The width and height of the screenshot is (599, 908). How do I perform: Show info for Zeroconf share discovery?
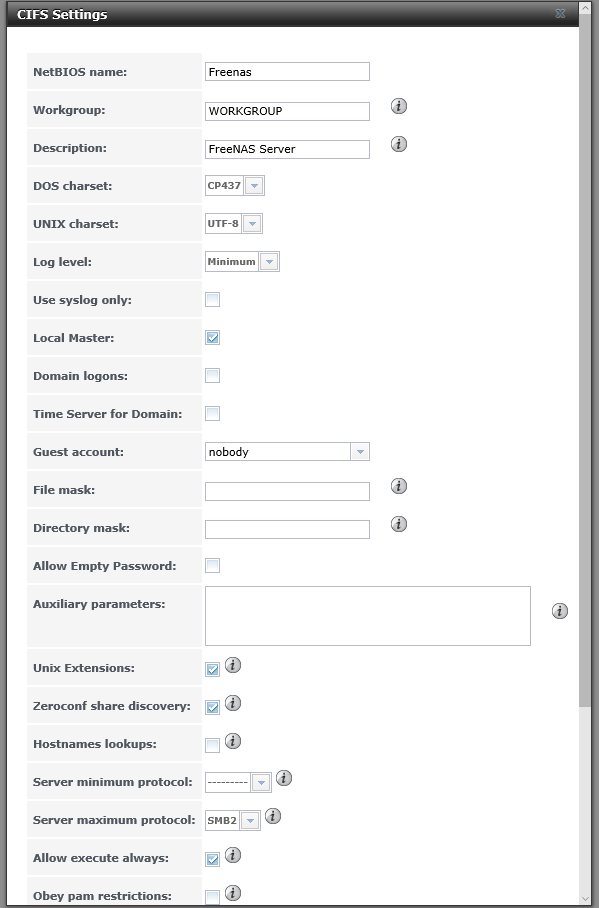pyautogui.click(x=233, y=703)
